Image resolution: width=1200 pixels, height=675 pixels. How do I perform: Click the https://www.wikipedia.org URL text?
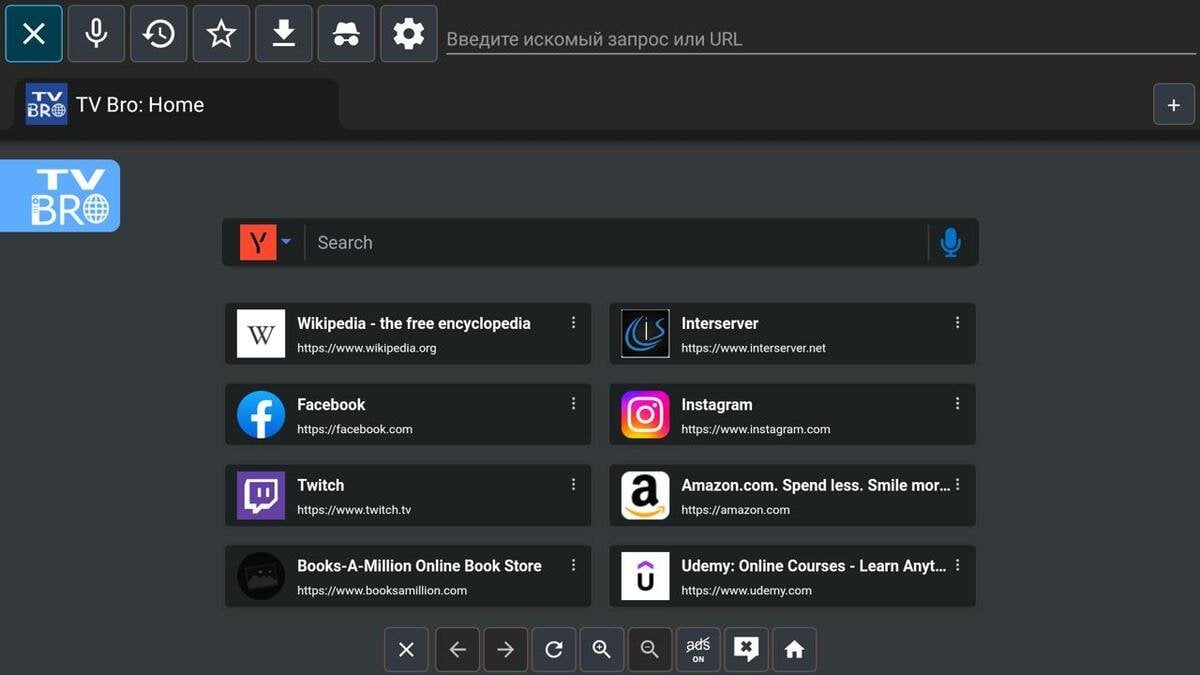coord(366,349)
